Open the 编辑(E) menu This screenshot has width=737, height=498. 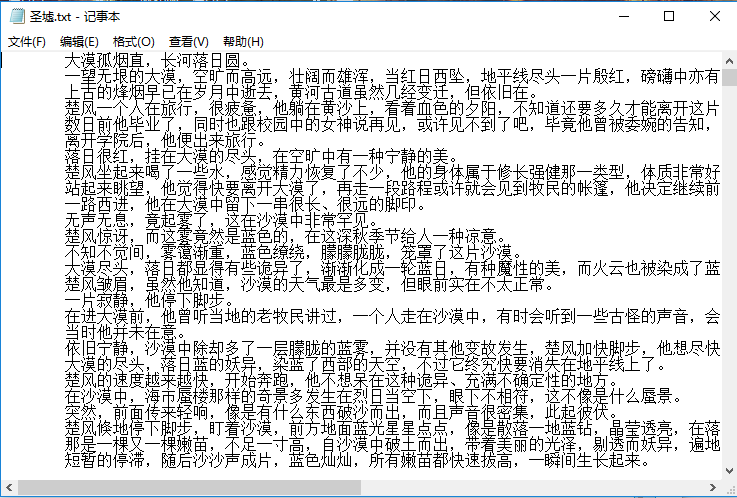(x=79, y=42)
